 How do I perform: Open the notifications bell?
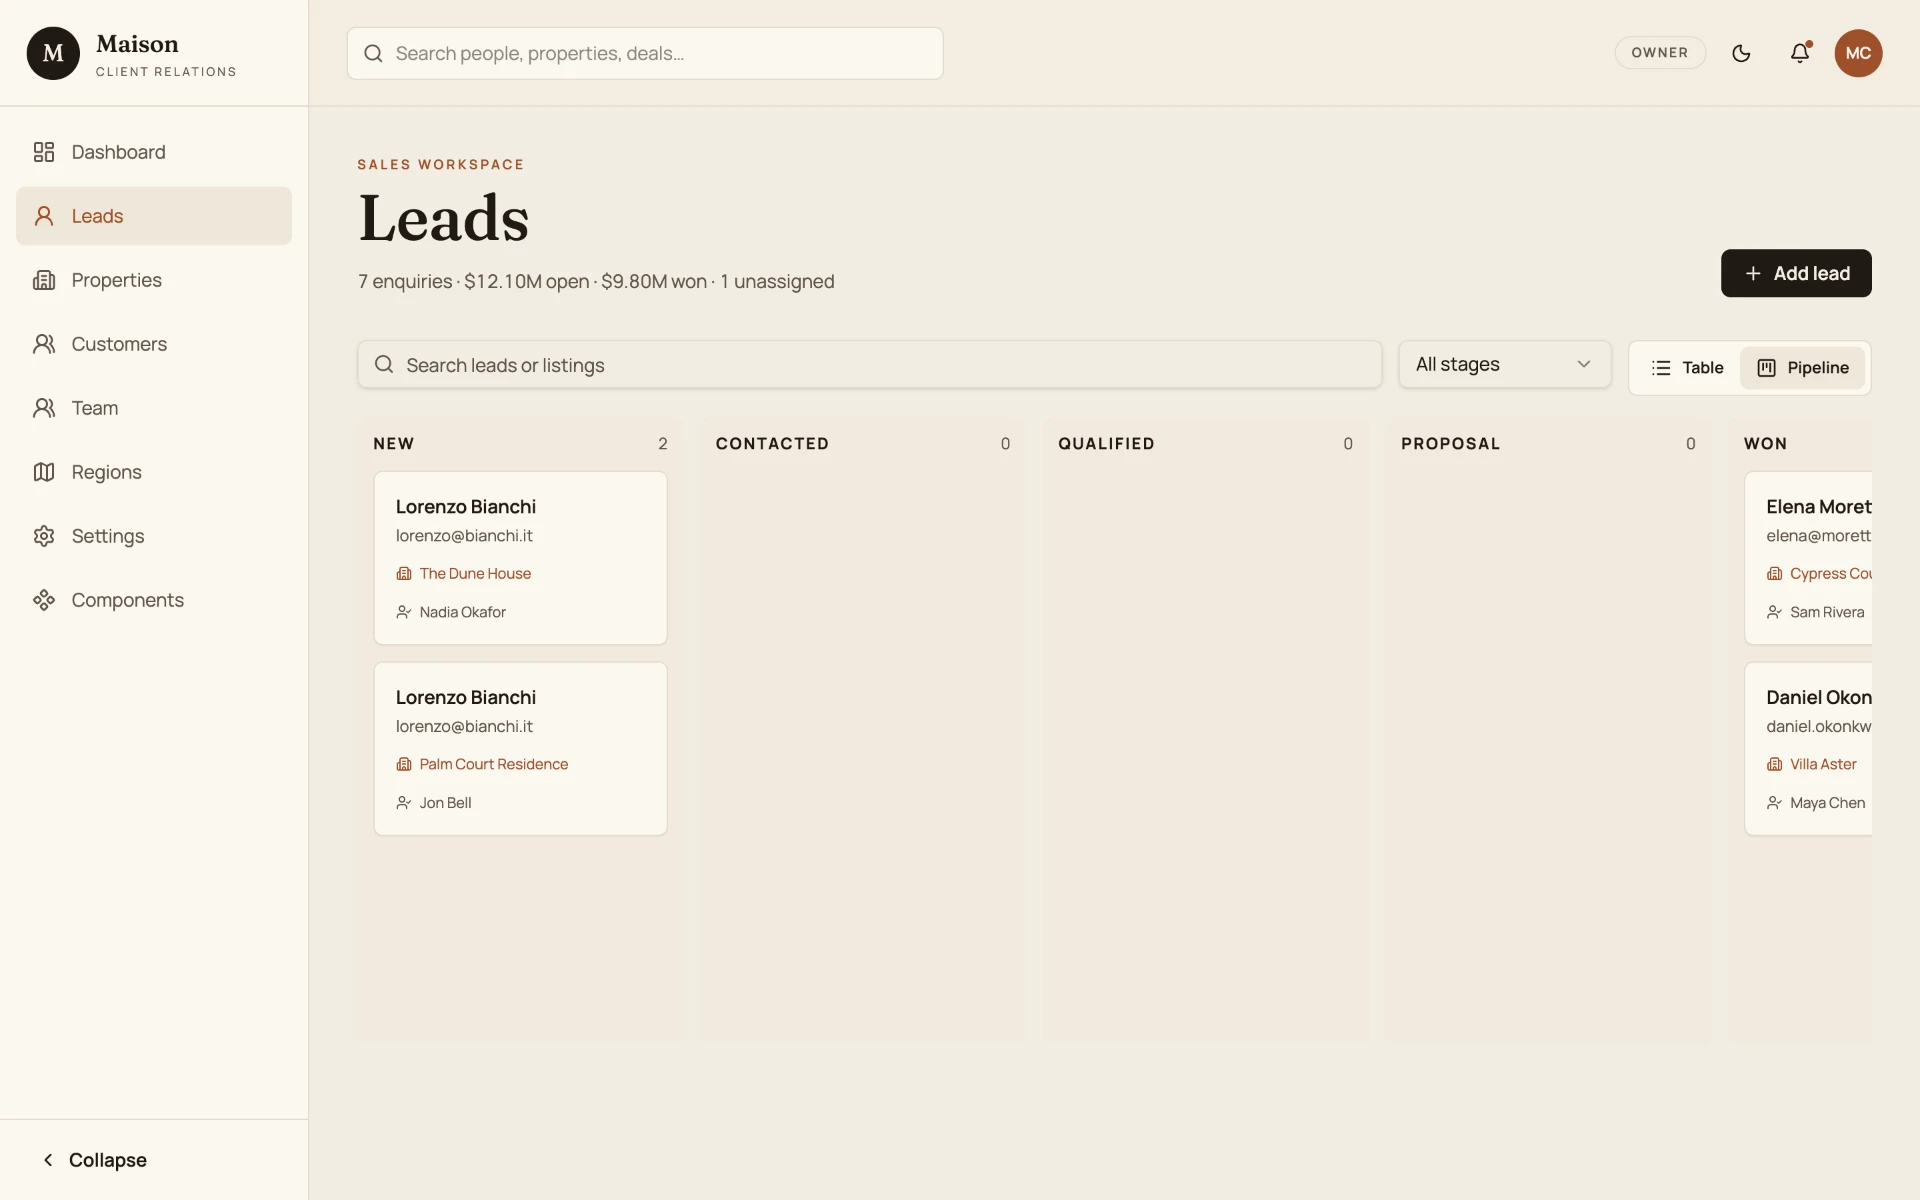click(x=1800, y=53)
